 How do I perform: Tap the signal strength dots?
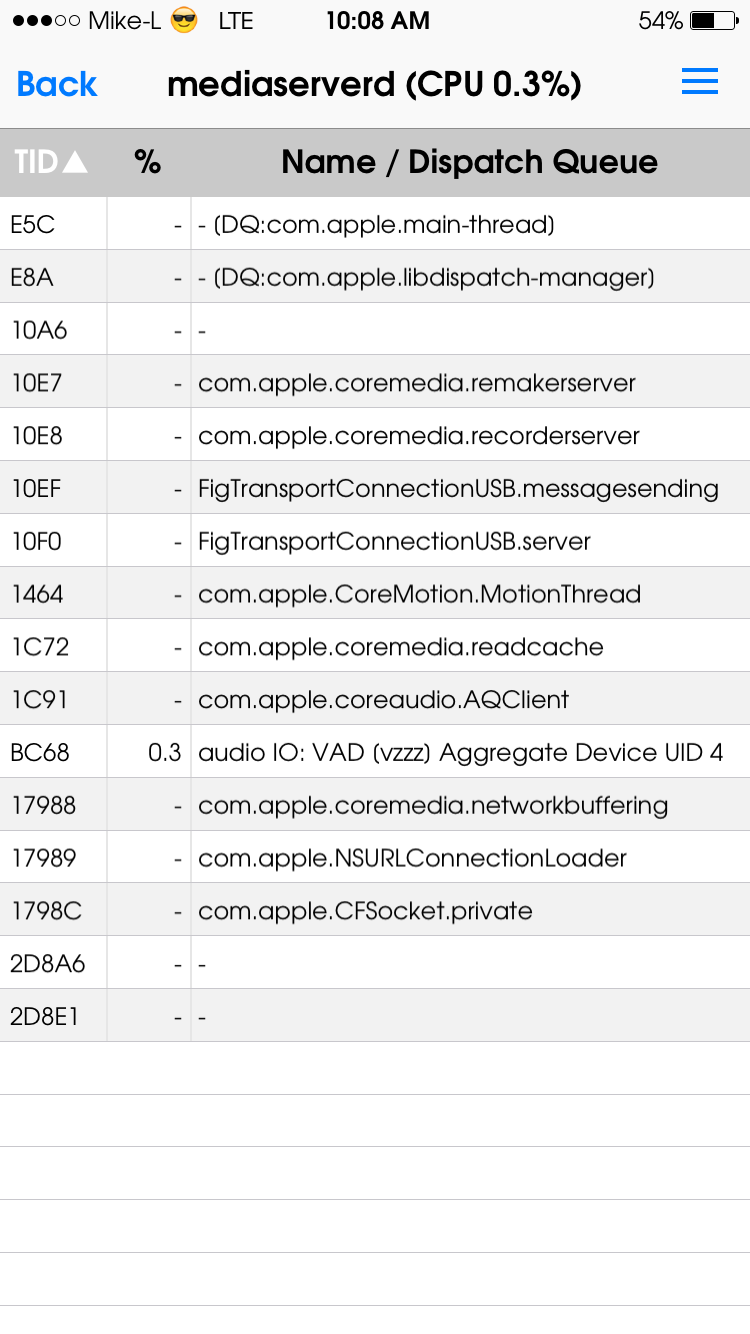(x=44, y=20)
